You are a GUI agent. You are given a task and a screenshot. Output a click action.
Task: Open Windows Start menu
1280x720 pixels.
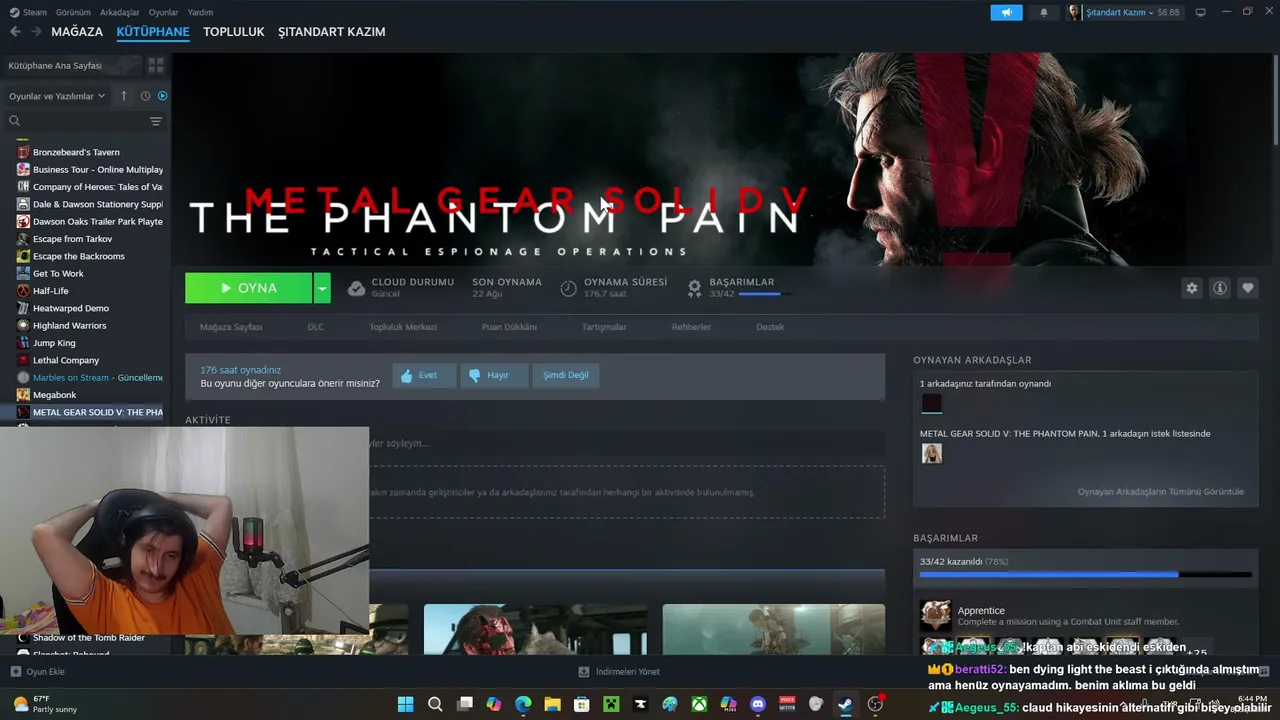tap(405, 704)
